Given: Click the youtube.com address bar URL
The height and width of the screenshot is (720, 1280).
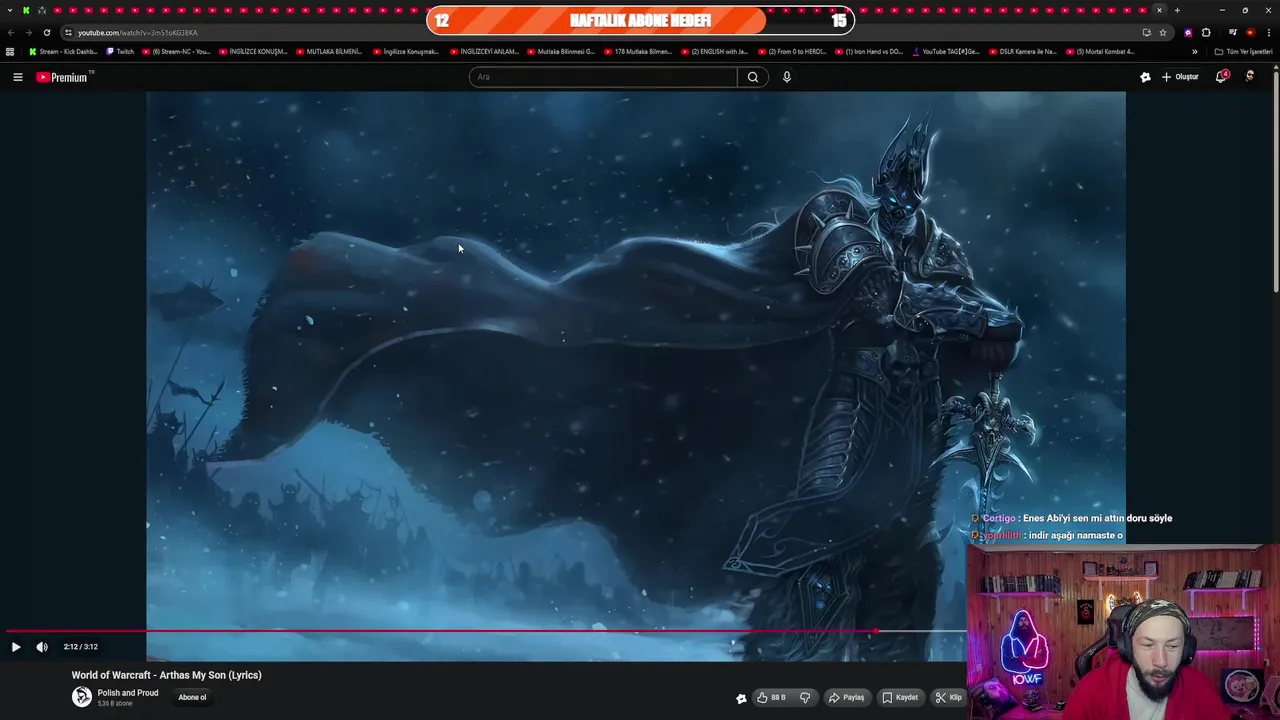Looking at the screenshot, I should point(138,32).
